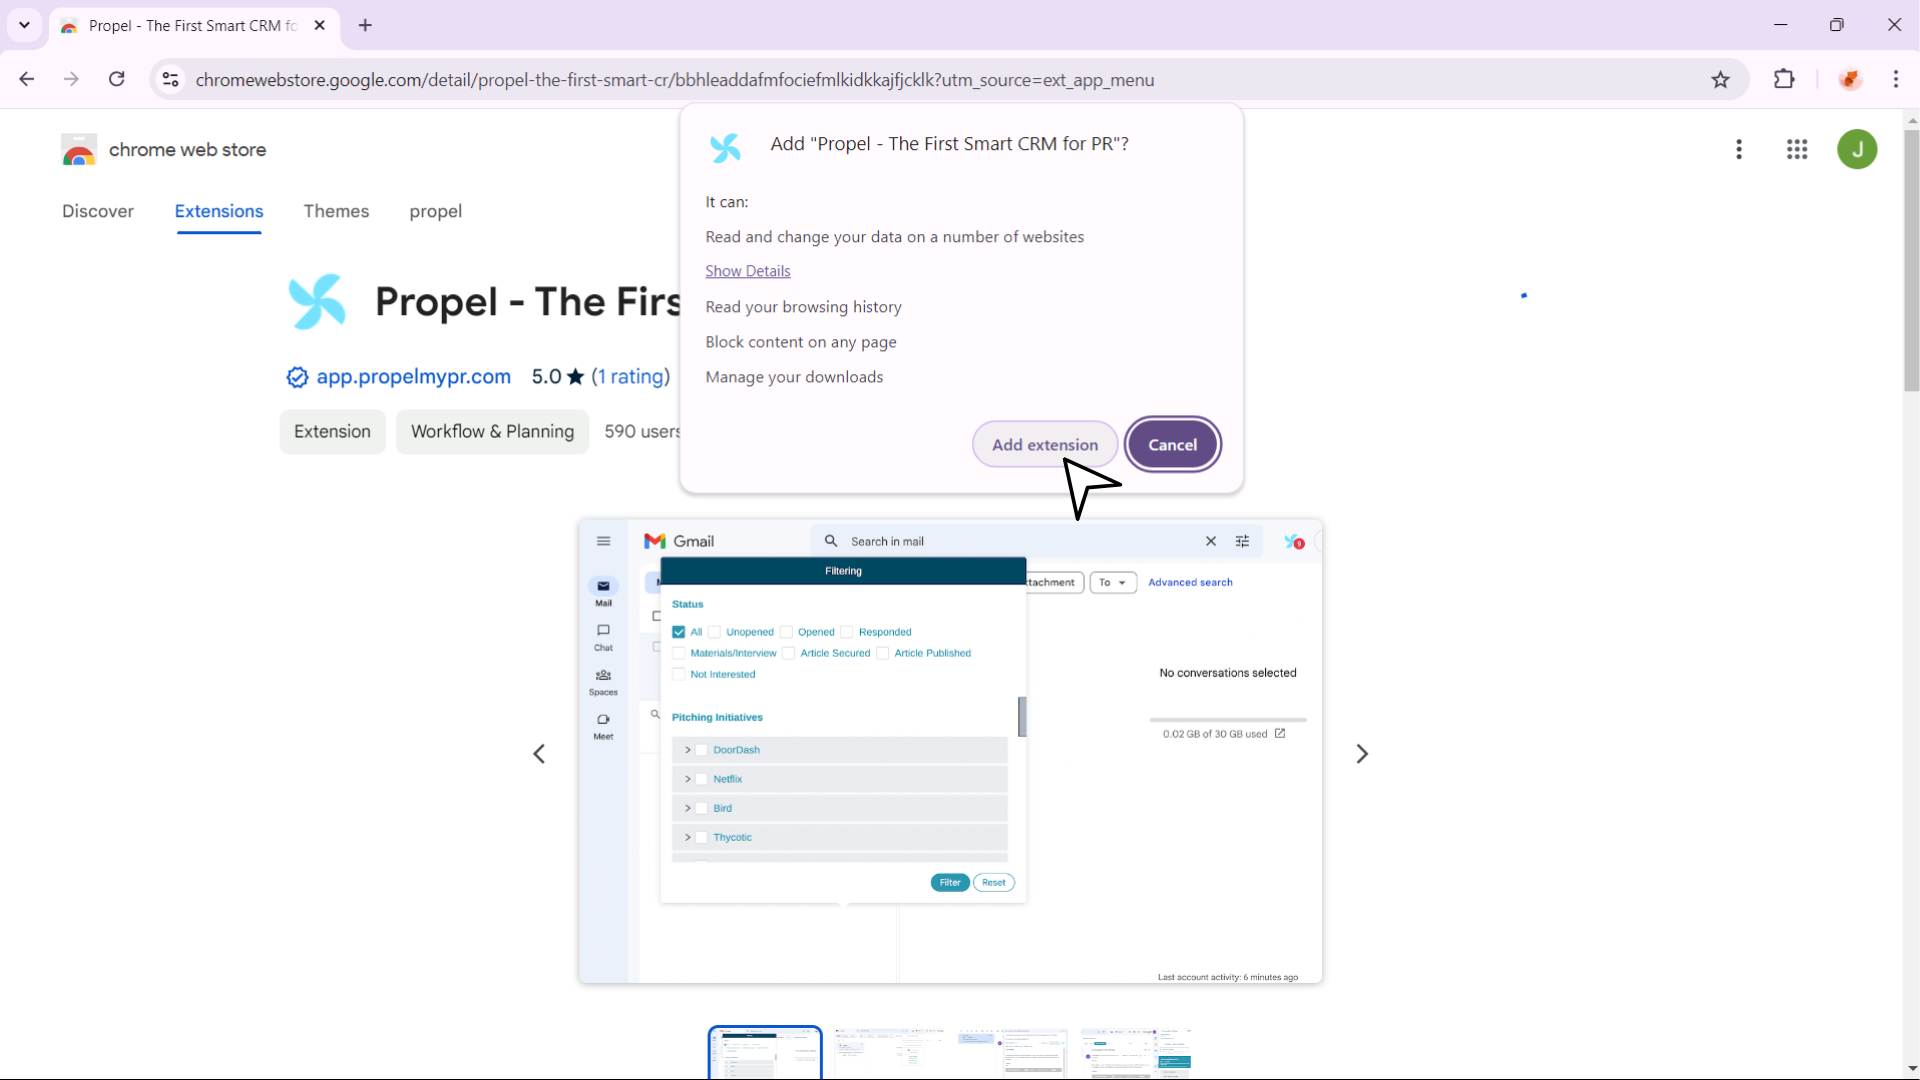The image size is (1920, 1080).
Task: Go forward to the next page
Action: (x=71, y=79)
